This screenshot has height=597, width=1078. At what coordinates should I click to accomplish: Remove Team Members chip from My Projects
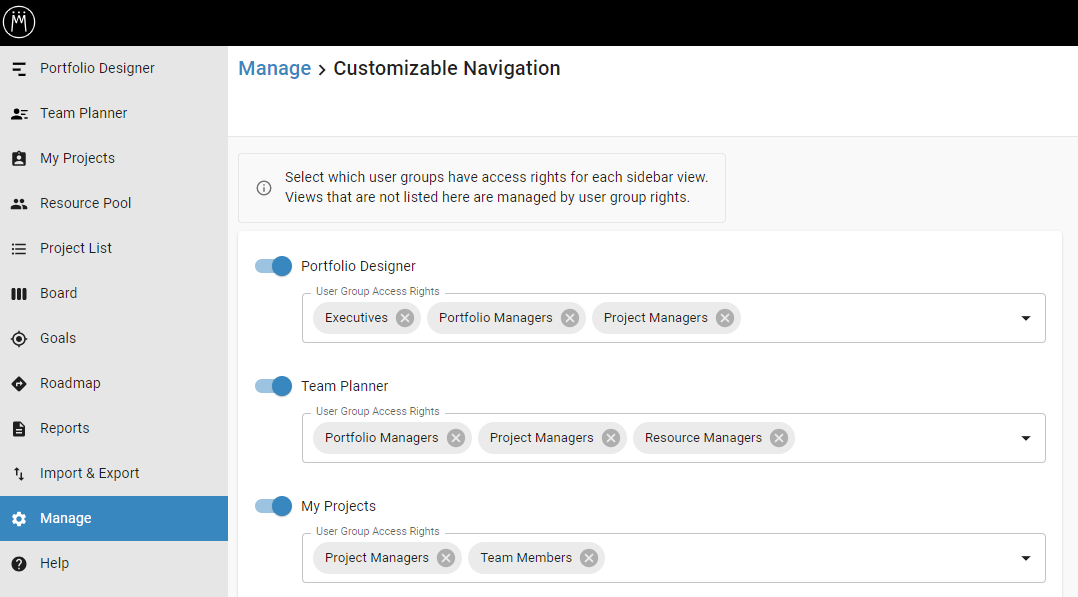click(x=588, y=558)
